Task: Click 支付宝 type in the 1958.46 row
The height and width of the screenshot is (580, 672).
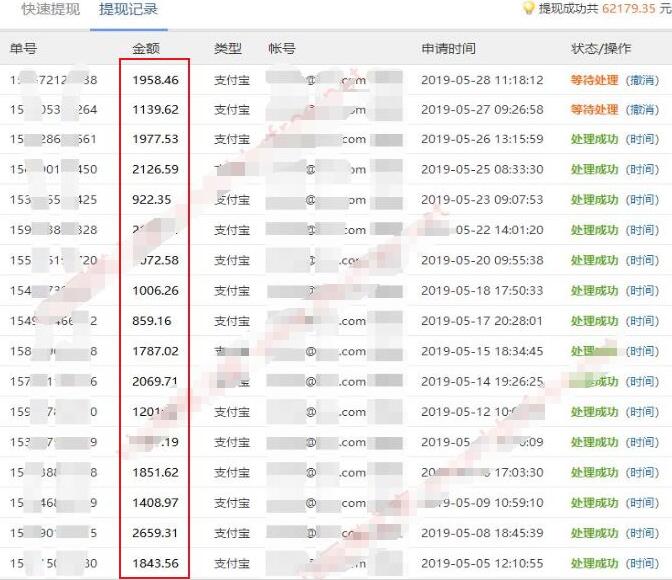Action: pos(232,80)
